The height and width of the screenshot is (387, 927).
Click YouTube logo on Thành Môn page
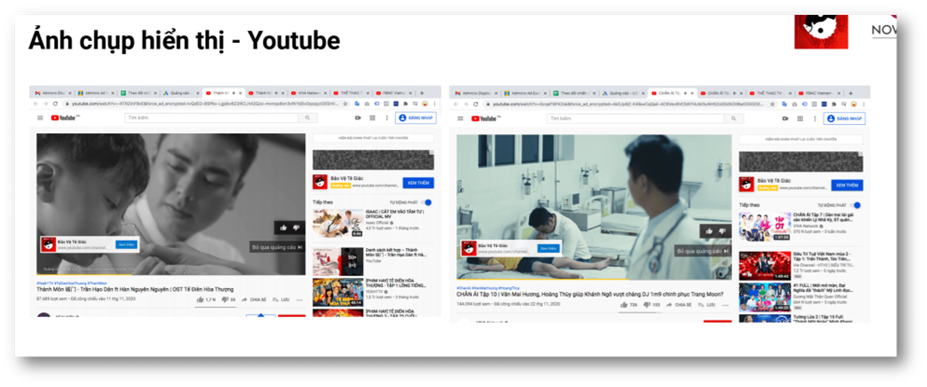(x=64, y=118)
